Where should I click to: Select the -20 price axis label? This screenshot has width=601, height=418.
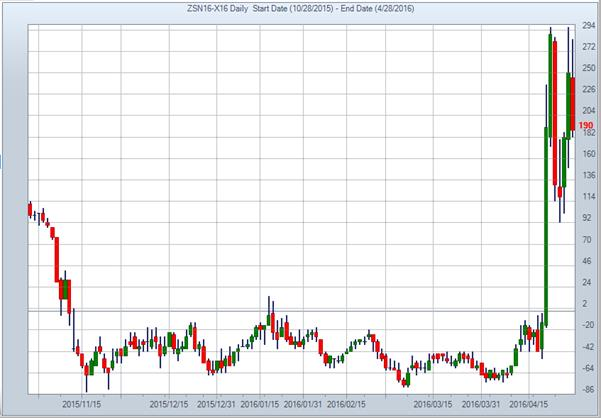pos(587,325)
